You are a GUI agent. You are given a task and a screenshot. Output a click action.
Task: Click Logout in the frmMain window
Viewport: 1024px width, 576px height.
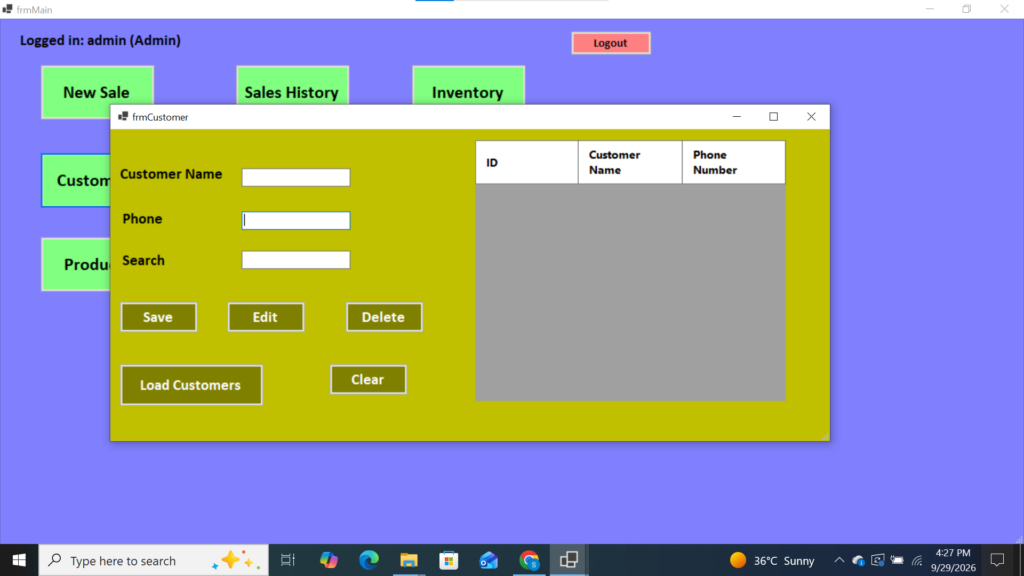[611, 43]
